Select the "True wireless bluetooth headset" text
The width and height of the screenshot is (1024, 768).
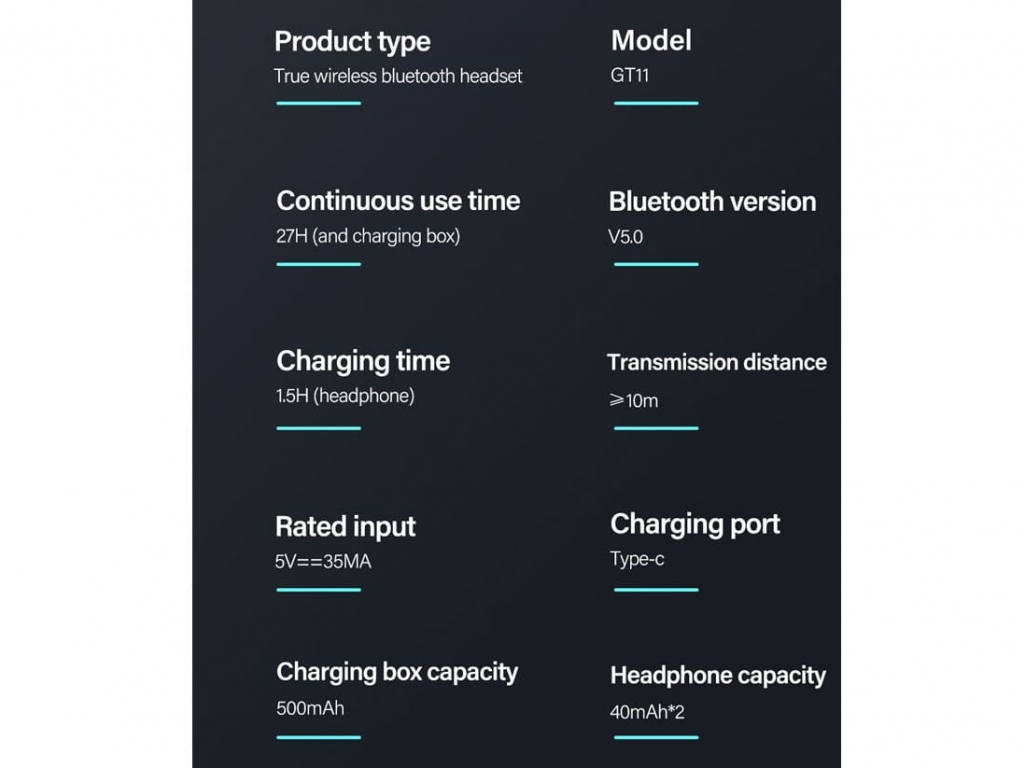tap(398, 76)
